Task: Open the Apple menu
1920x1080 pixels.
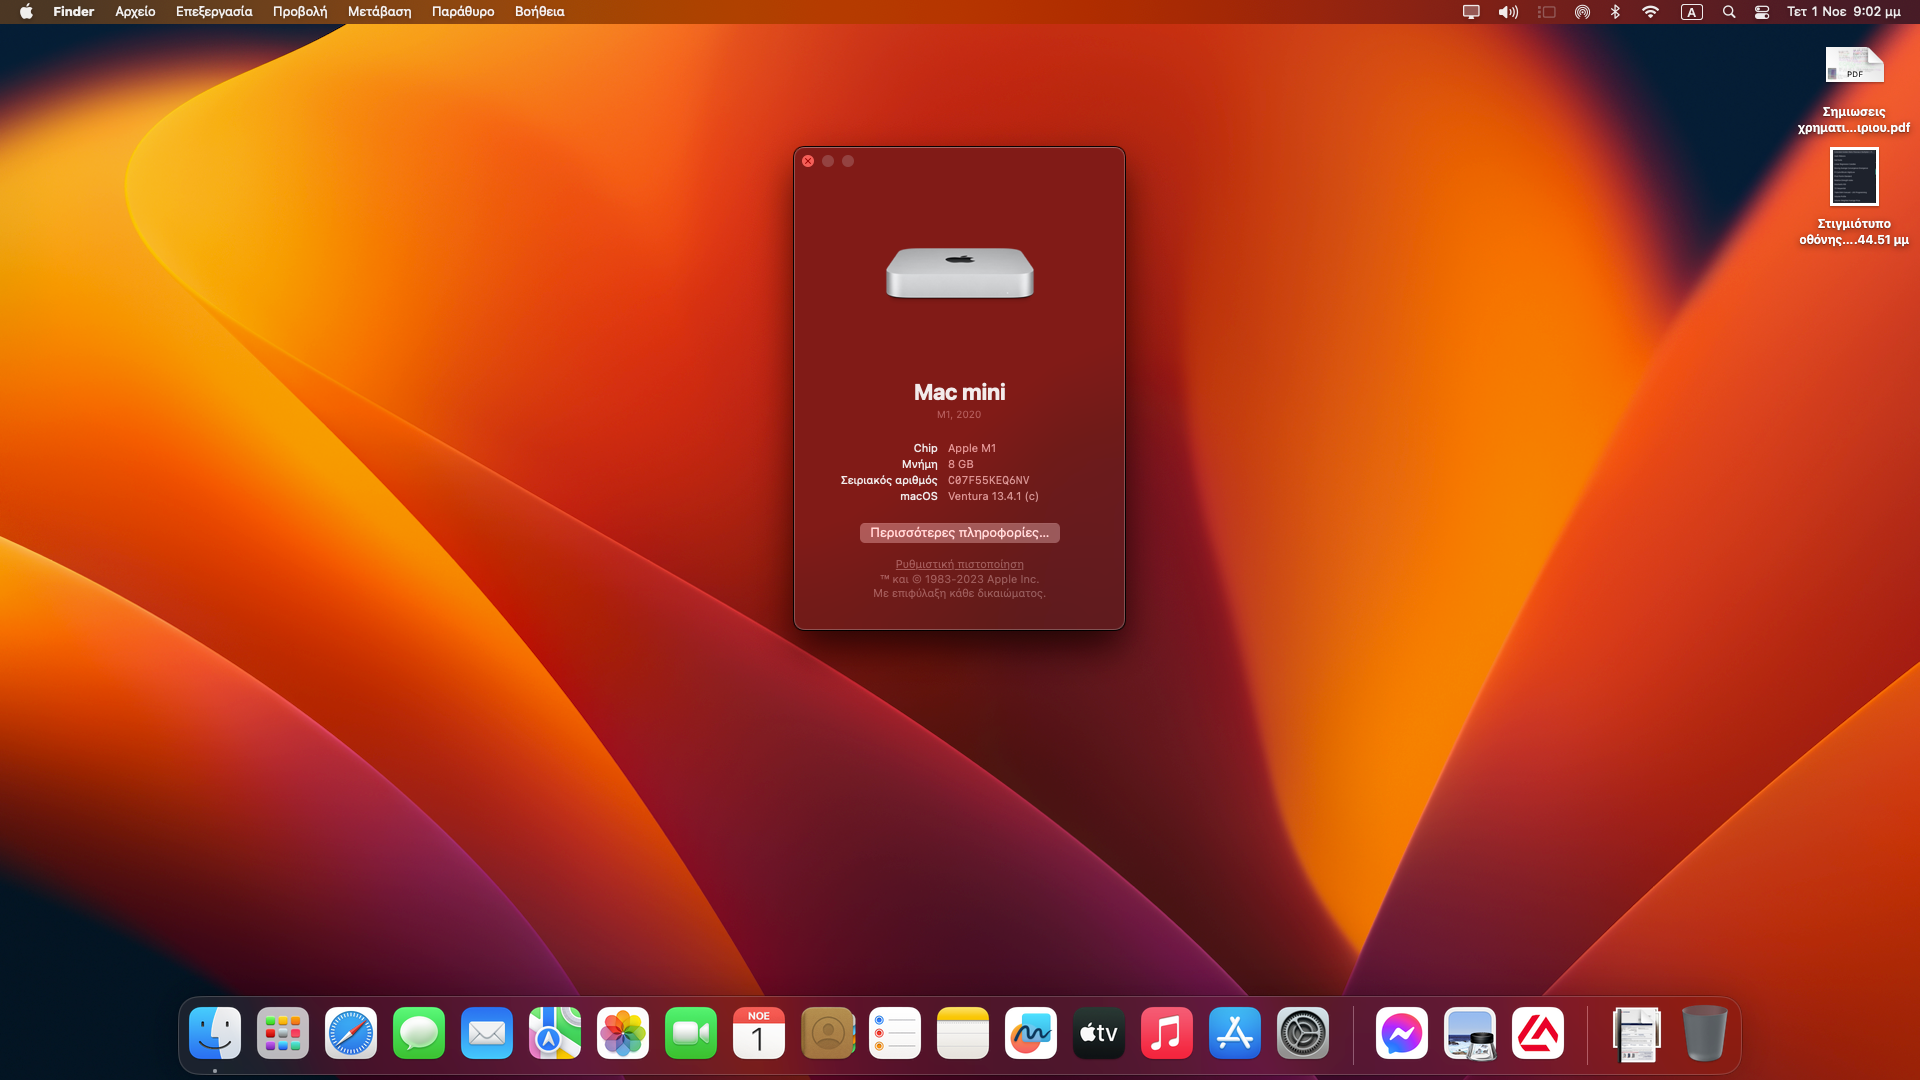Action: pos(26,12)
